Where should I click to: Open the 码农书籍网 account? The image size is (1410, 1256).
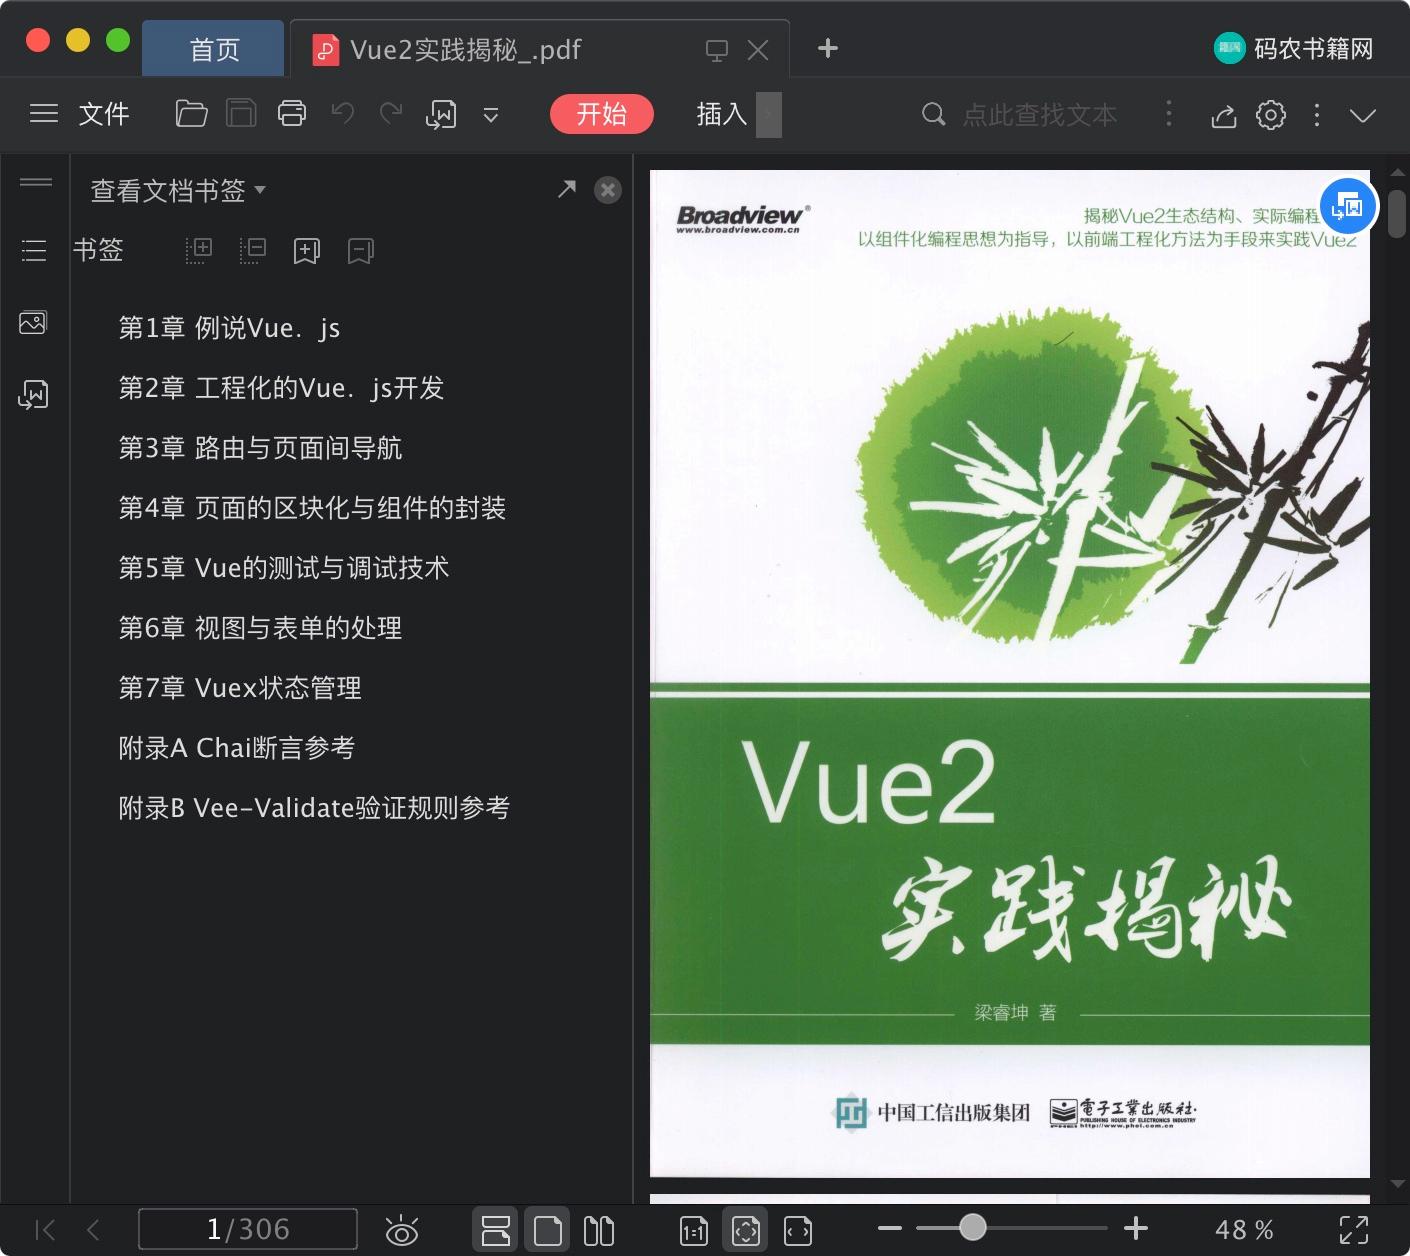point(1294,48)
